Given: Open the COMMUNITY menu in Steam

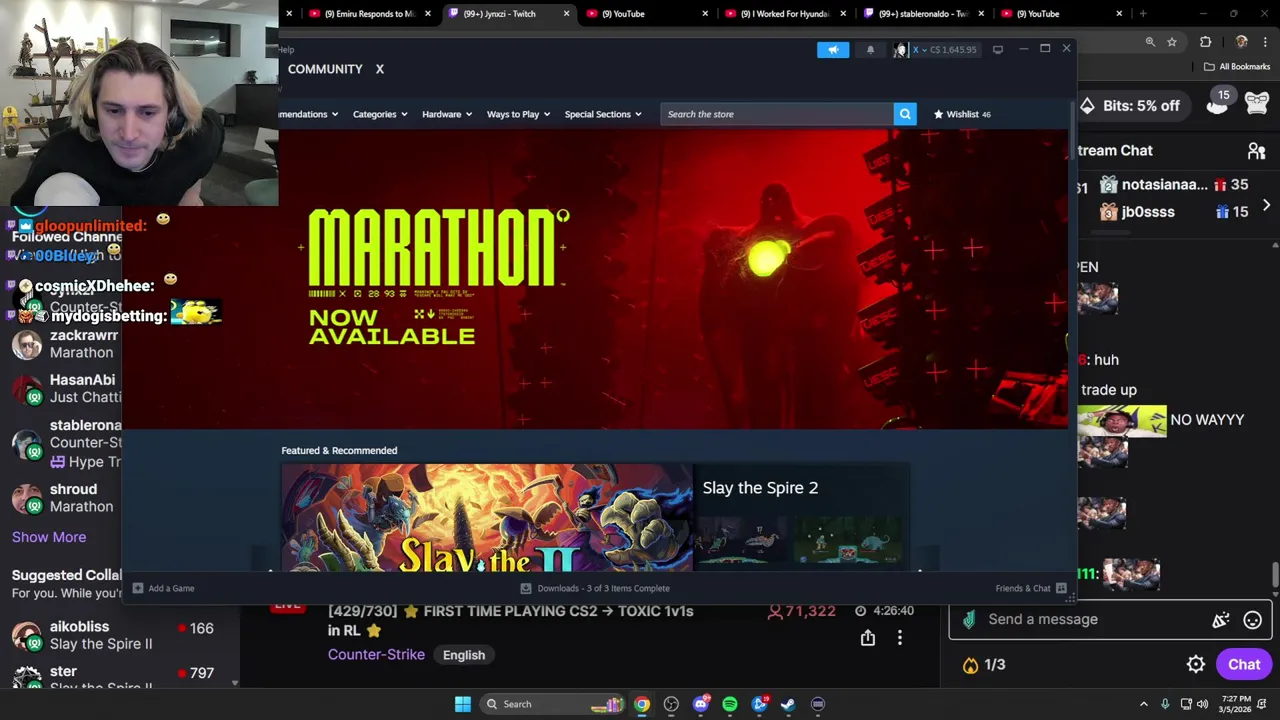Looking at the screenshot, I should coord(325,69).
